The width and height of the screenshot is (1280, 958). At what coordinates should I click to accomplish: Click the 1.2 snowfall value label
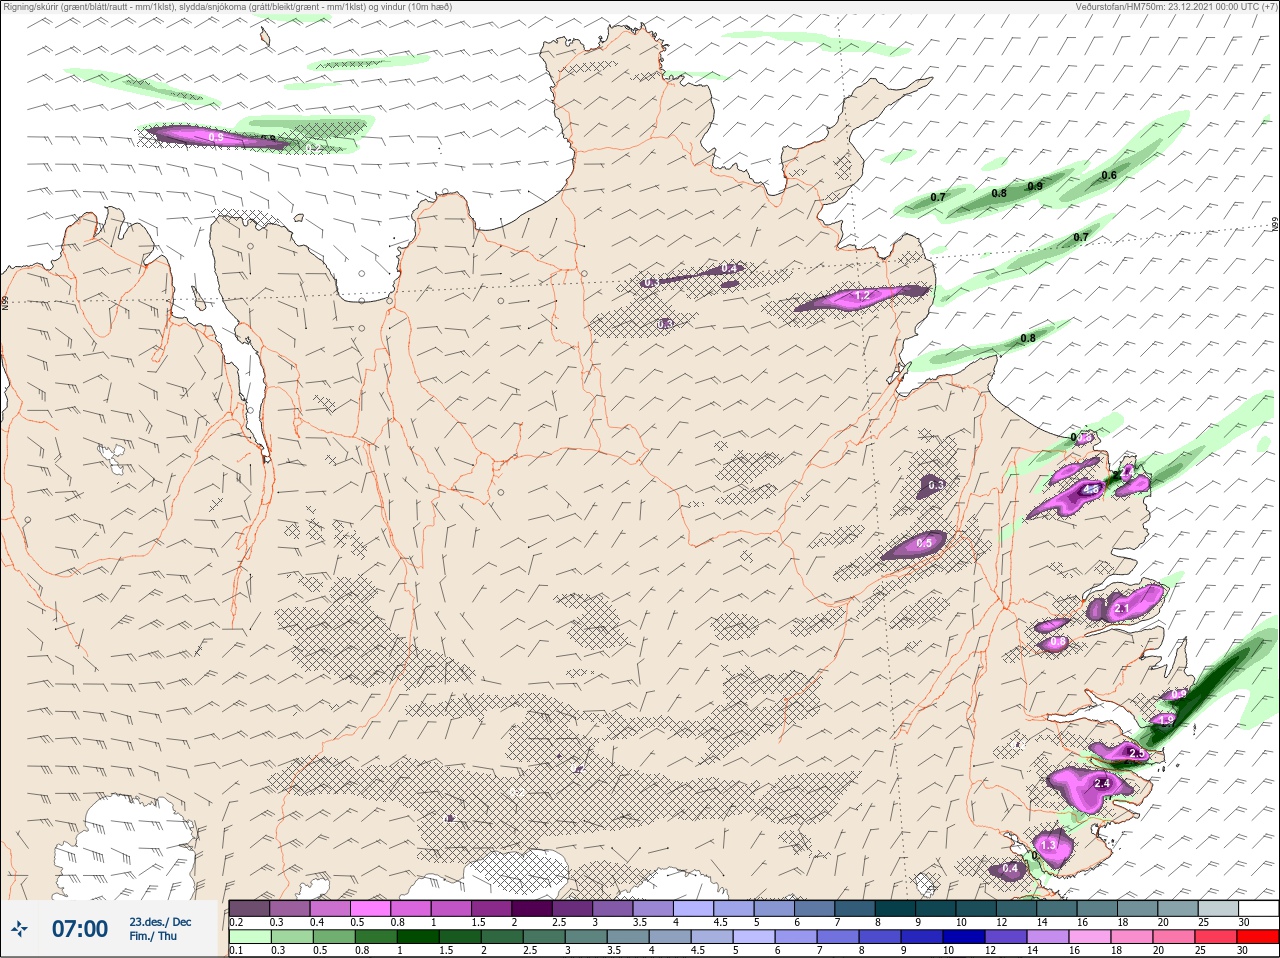[x=862, y=297]
